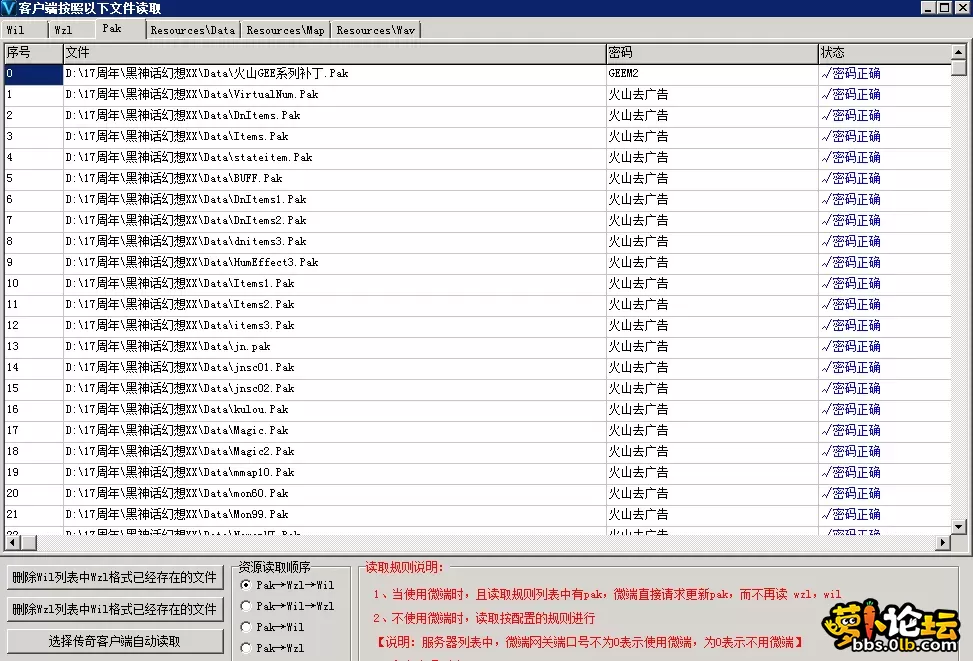Click sequence number 0 cell
The image size is (973, 661).
34,73
